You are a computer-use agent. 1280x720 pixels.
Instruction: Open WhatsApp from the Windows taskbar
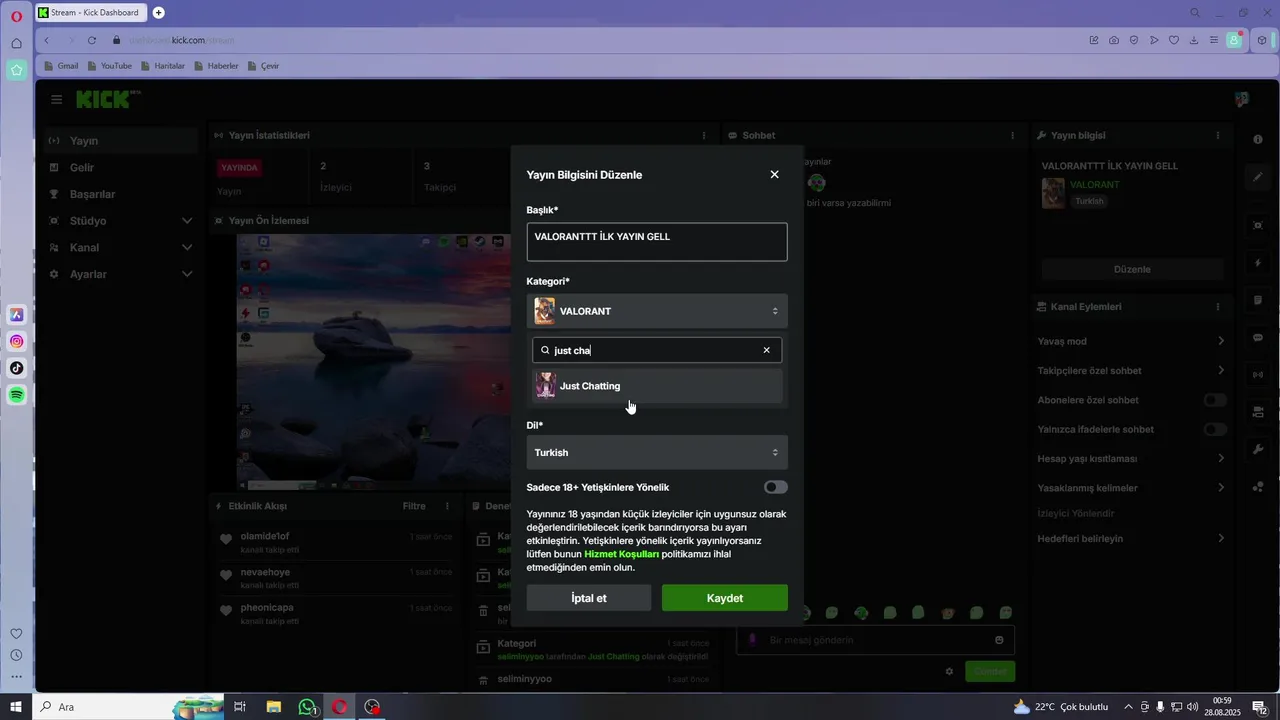(307, 707)
